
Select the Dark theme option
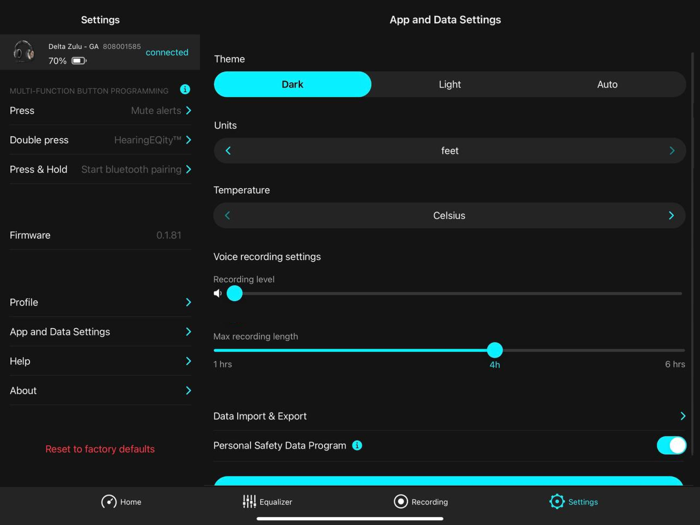pyautogui.click(x=292, y=84)
